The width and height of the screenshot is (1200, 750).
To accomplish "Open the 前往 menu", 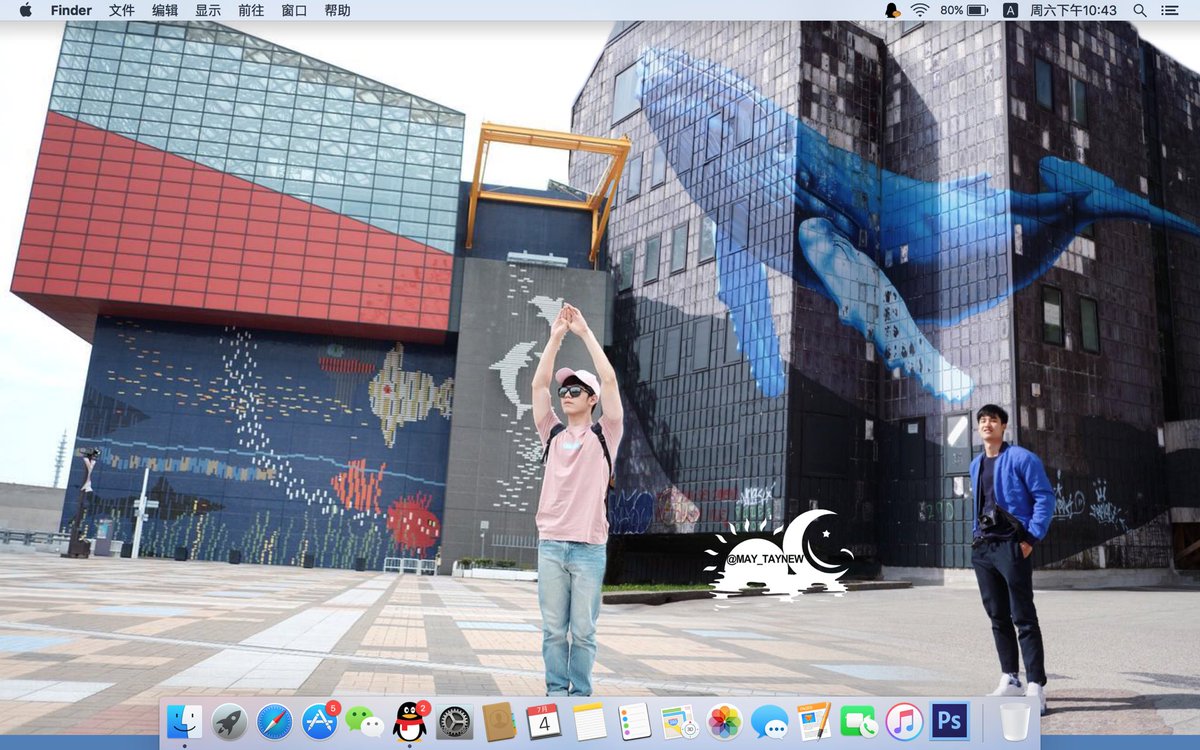I will pyautogui.click(x=251, y=10).
